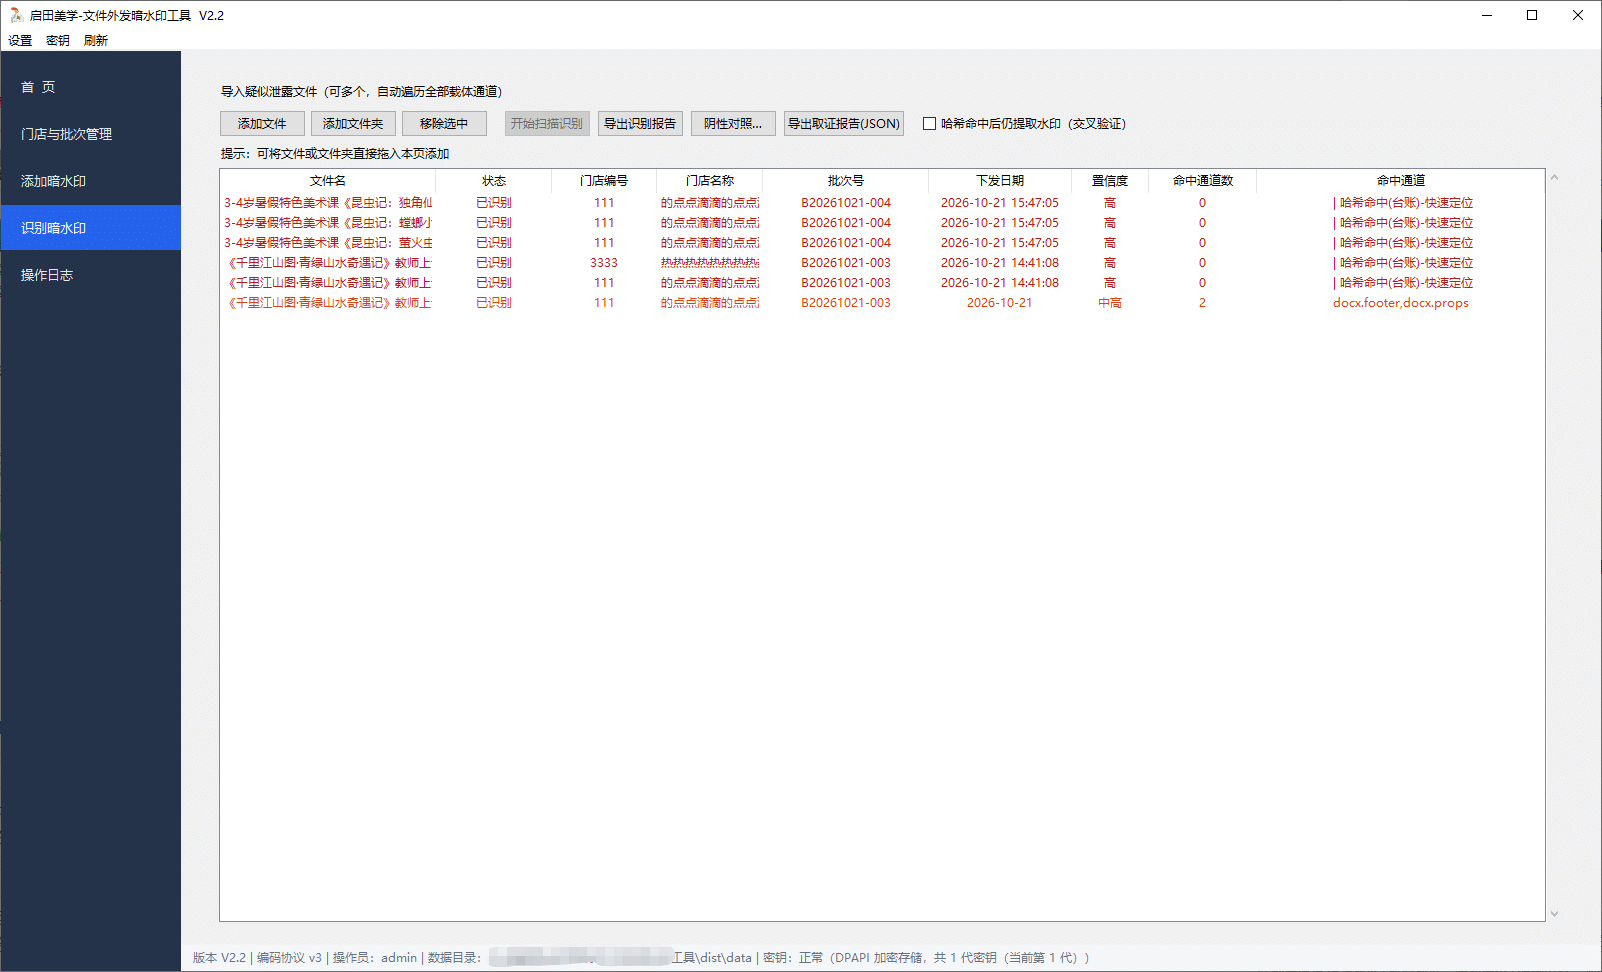Screen dimensions: 1602x972
Task: Select the row with 门店编号 3333
Action: click(882, 263)
